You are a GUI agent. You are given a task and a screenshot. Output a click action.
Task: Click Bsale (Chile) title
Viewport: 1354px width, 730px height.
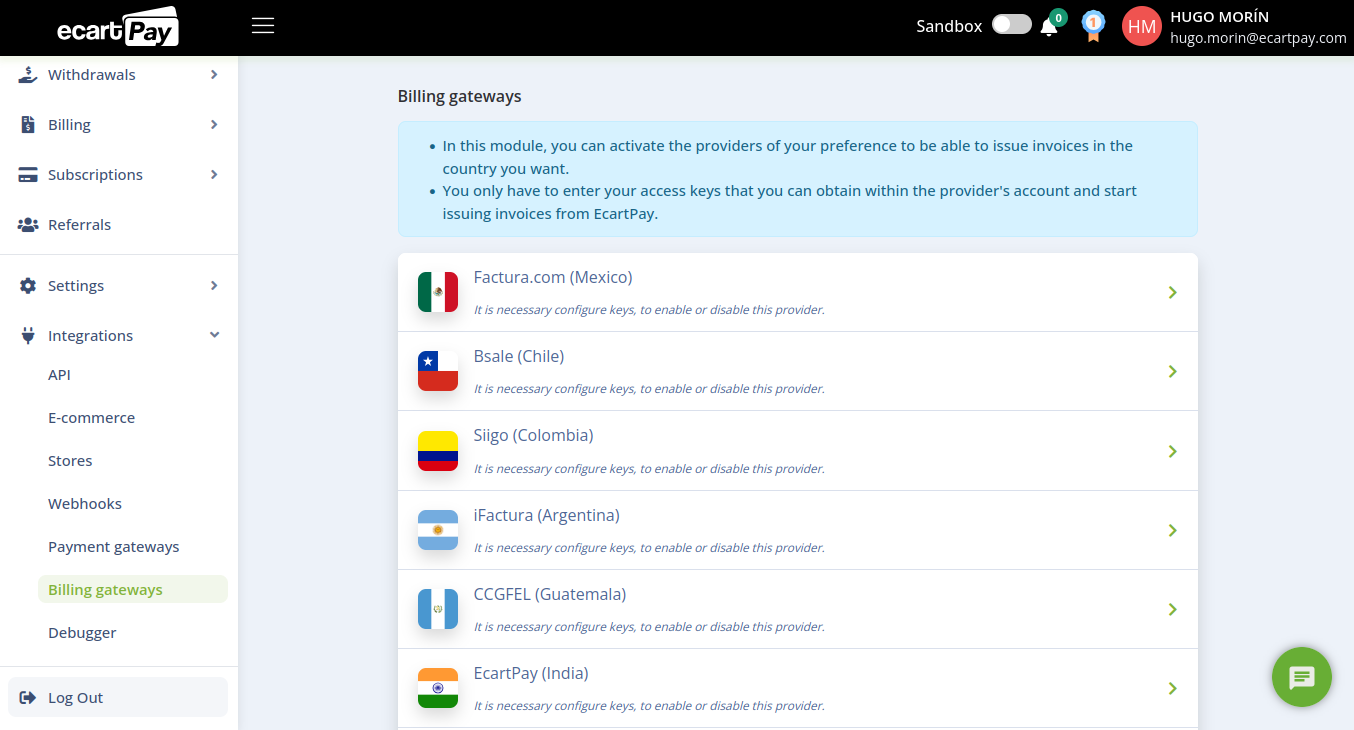(x=519, y=356)
